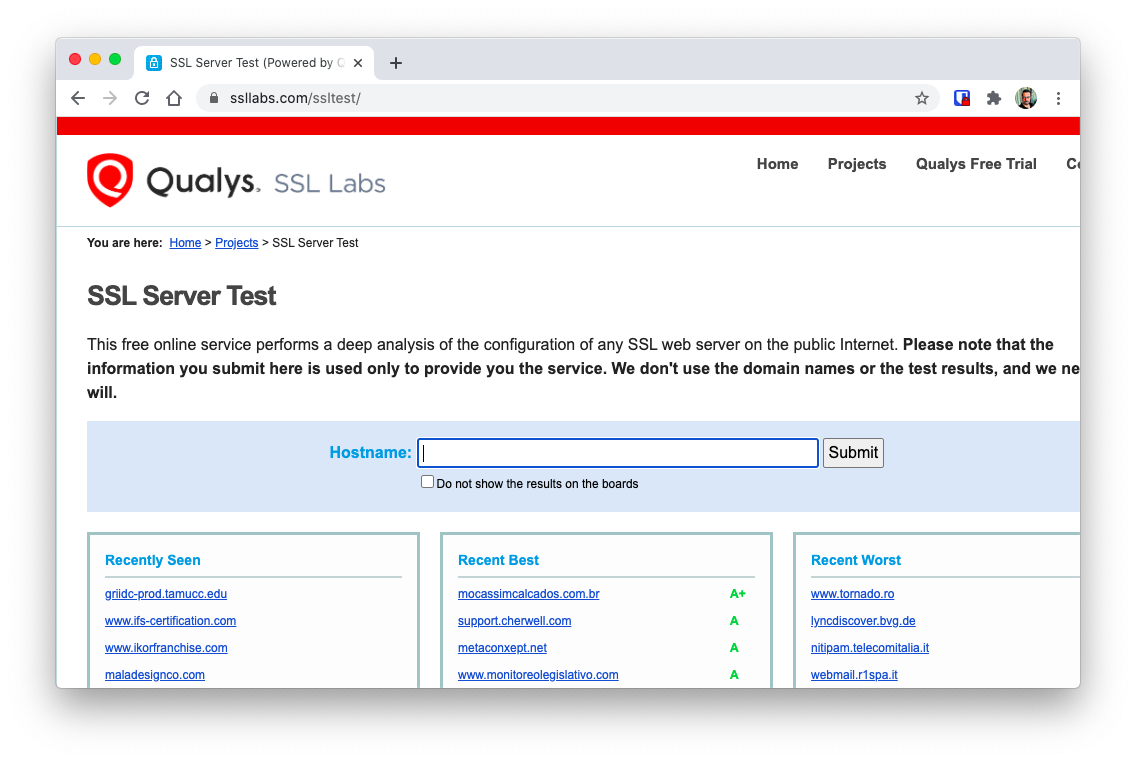This screenshot has width=1136, height=762.
Task: Open maladesignco.com link
Action: click(155, 674)
